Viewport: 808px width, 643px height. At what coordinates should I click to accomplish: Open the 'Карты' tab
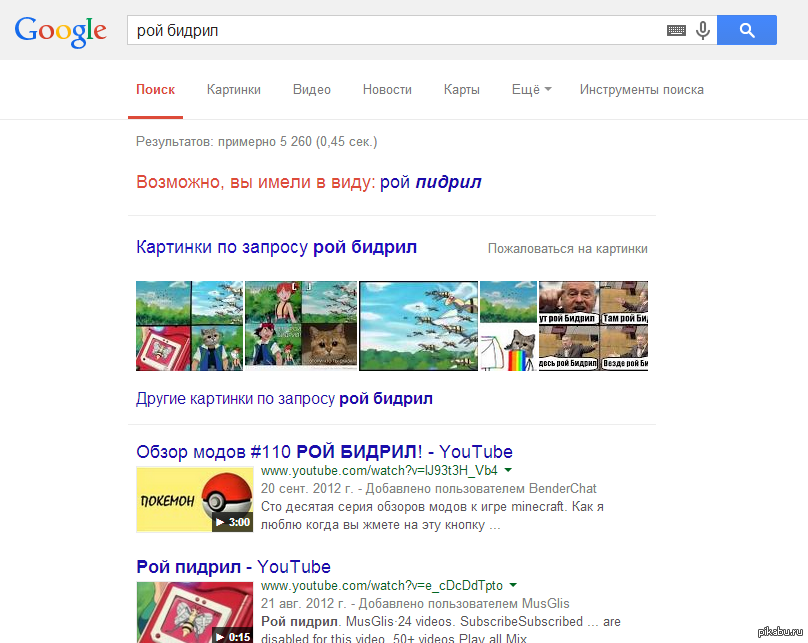click(x=462, y=90)
